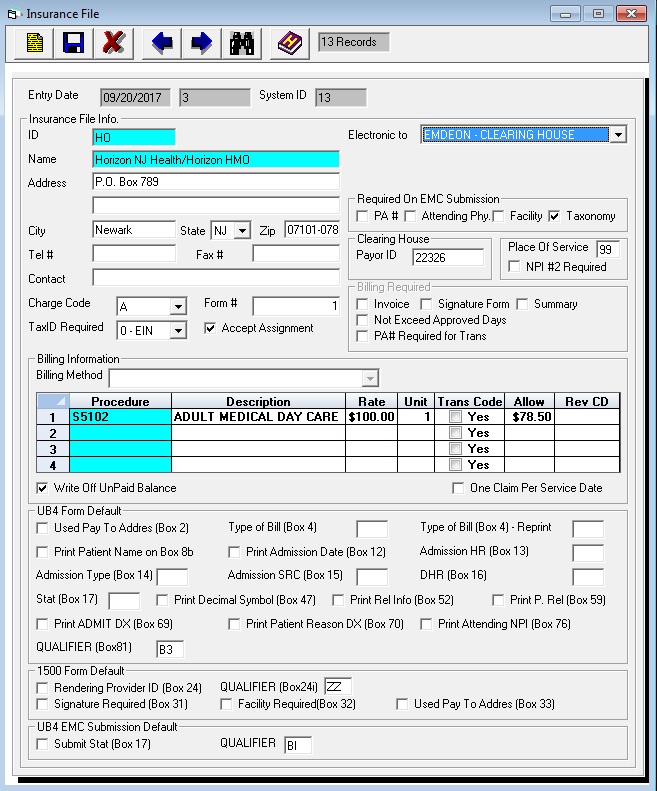The height and width of the screenshot is (791, 657).
Task: Enable the Facility checkbox under EMC Submission
Action: (x=498, y=216)
